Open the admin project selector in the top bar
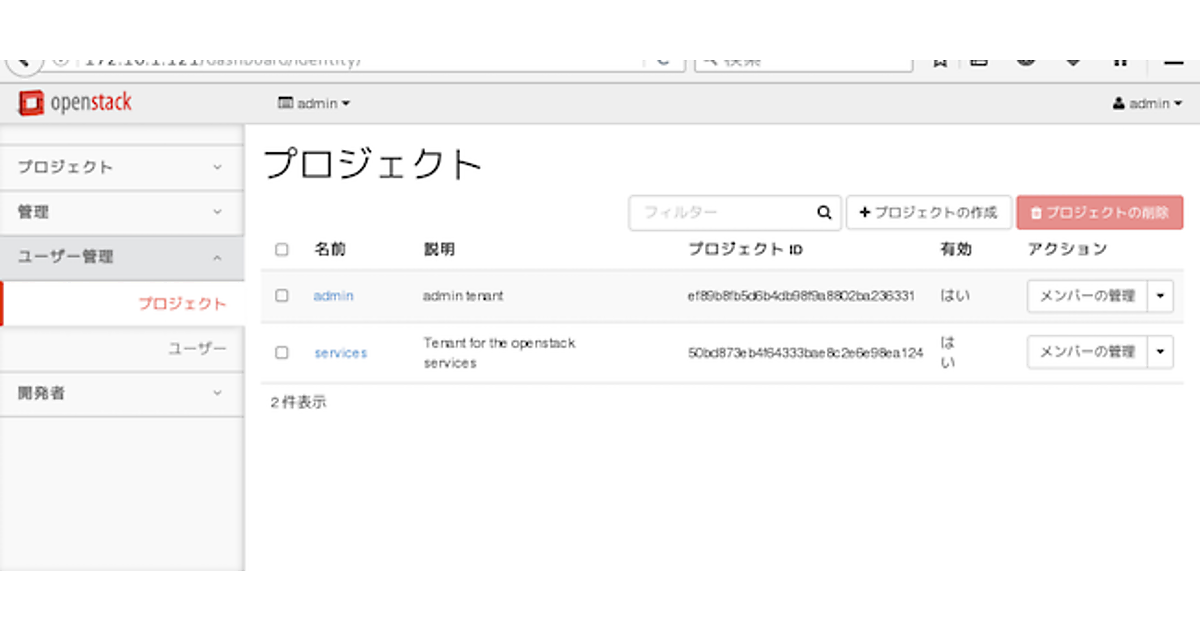The image size is (1200, 630). 314,104
